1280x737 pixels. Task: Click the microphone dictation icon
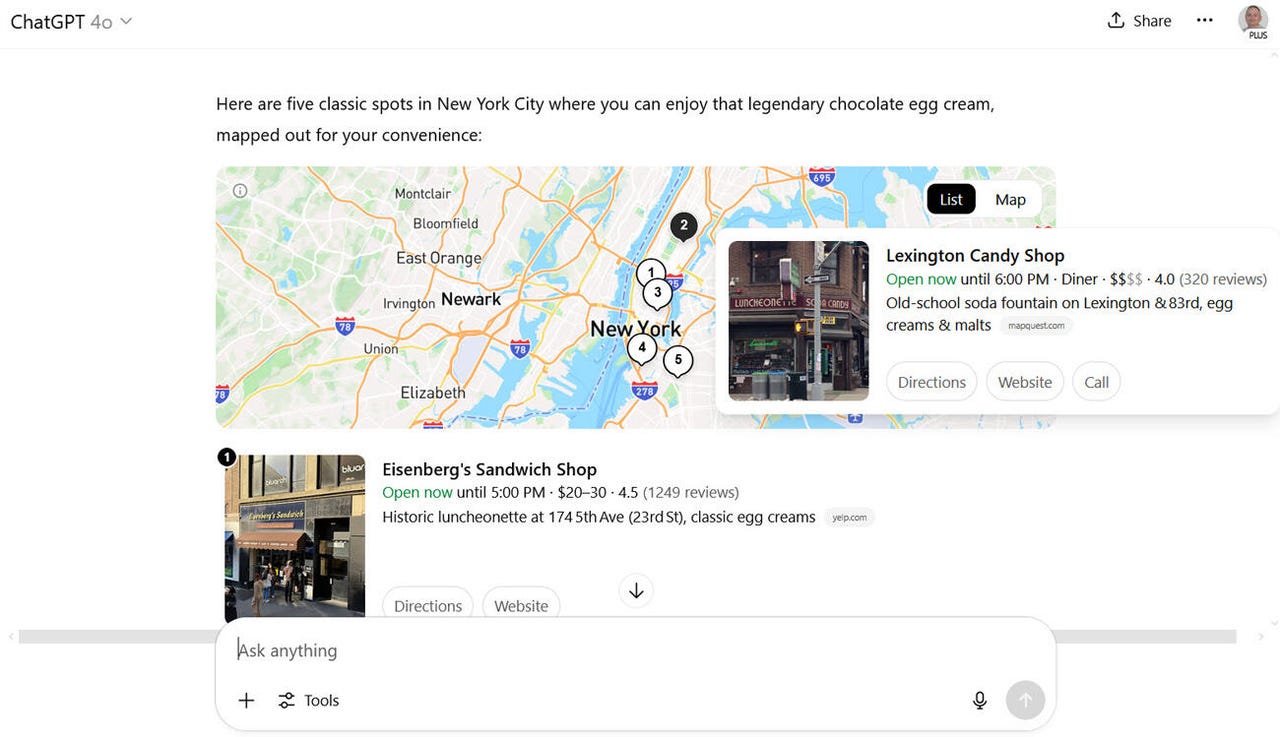[x=980, y=700]
